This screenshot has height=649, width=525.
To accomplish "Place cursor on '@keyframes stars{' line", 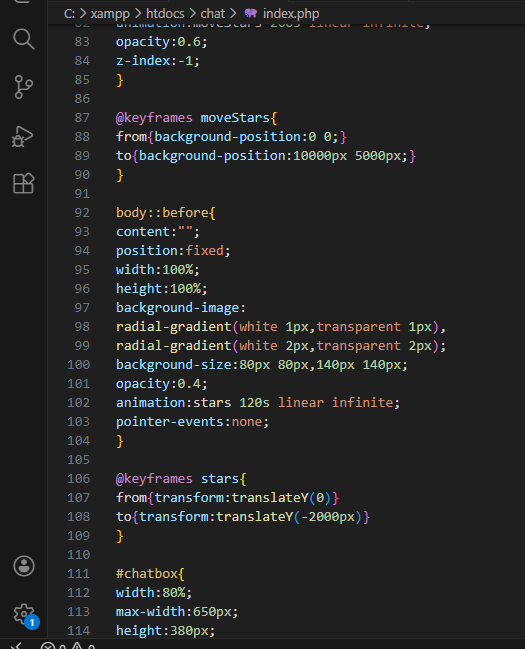I will (181, 479).
